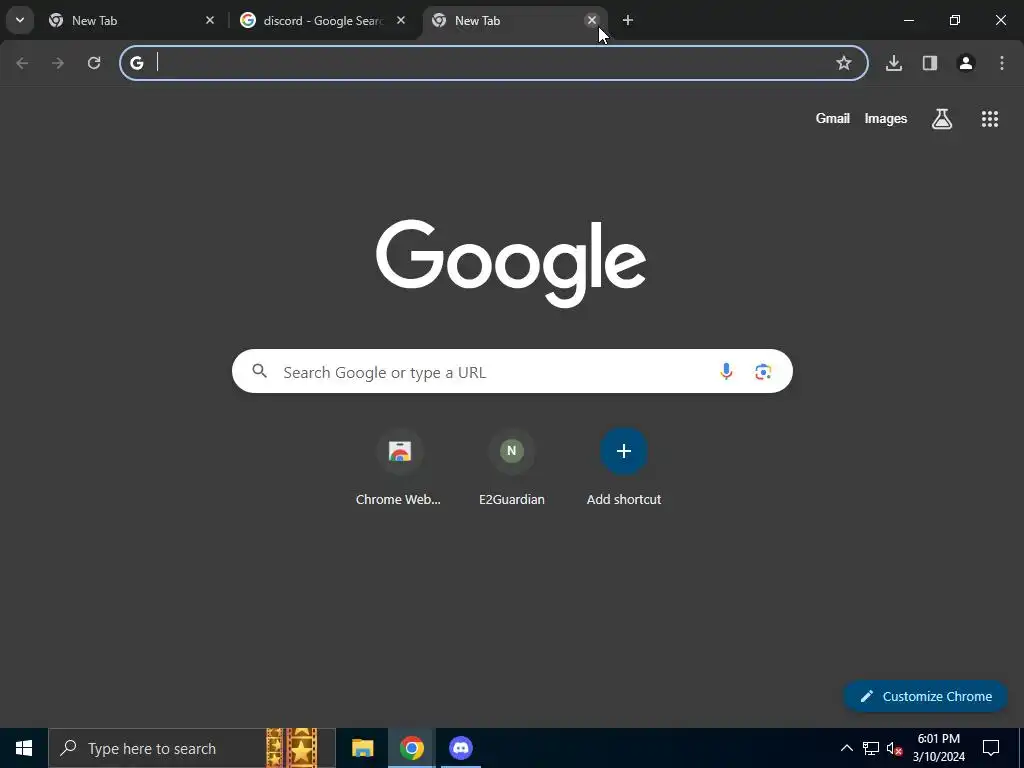Select the active third New Tab
Viewport: 1024px width, 768px height.
[x=516, y=20]
